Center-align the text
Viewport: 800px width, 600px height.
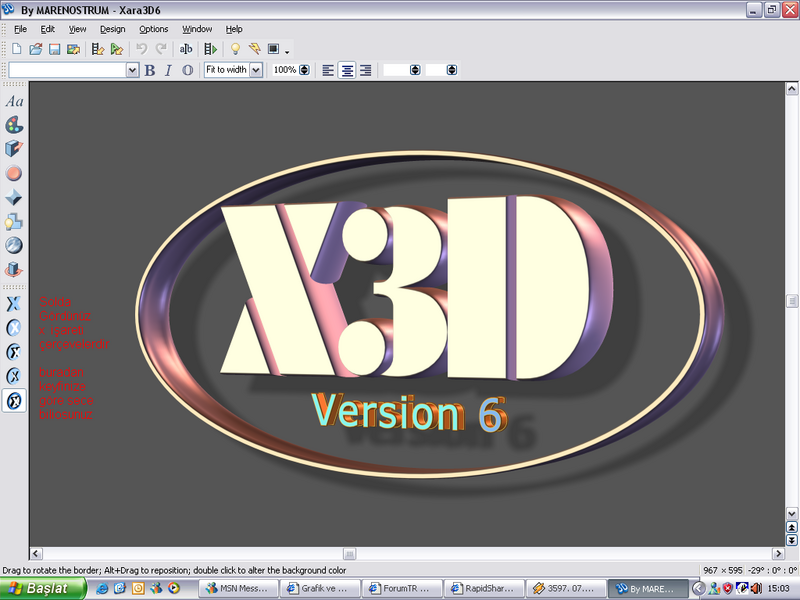click(x=347, y=70)
